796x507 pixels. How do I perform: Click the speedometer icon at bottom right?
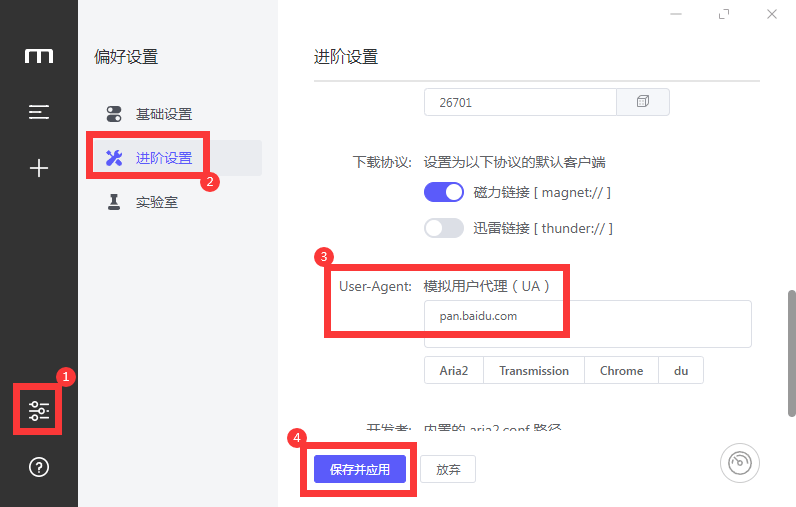coord(739,464)
